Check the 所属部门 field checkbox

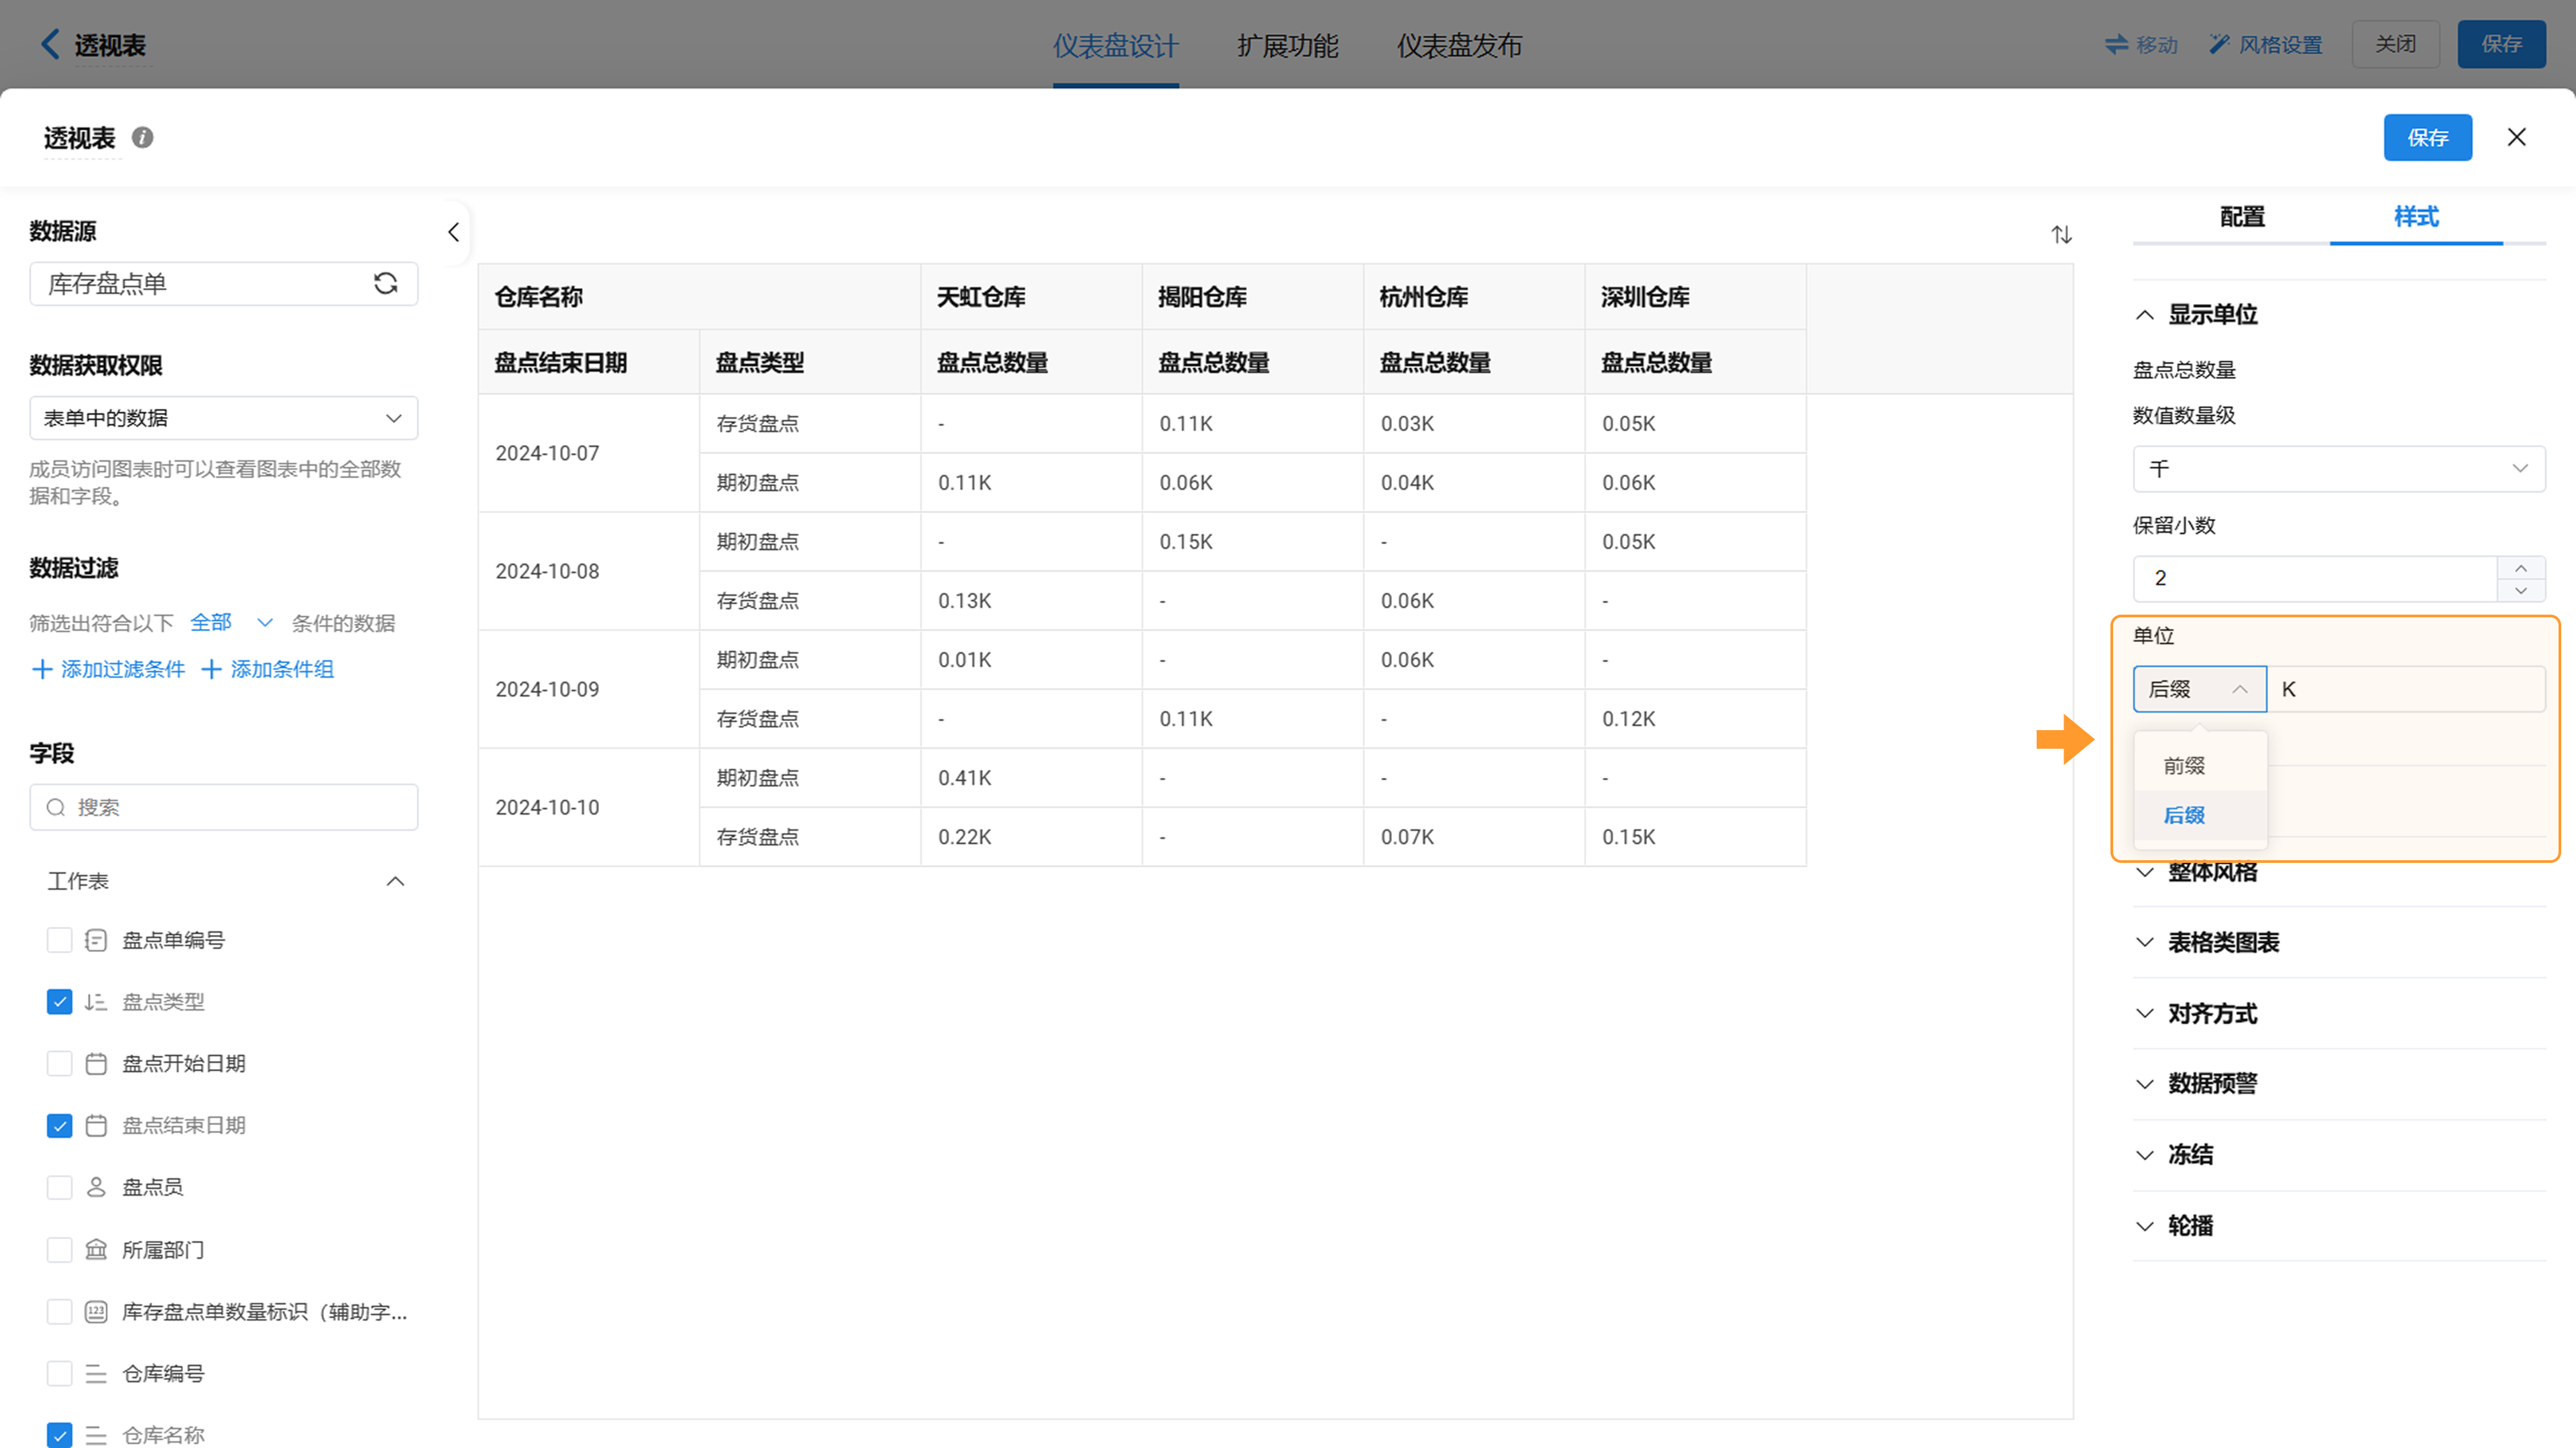click(x=59, y=1250)
